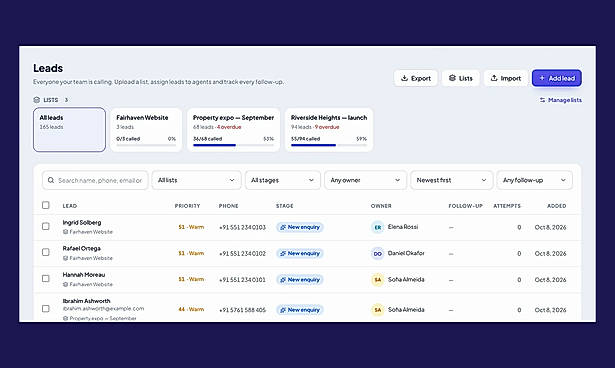This screenshot has width=615, height=368.
Task: Open the All lists dropdown
Action: [x=196, y=180]
